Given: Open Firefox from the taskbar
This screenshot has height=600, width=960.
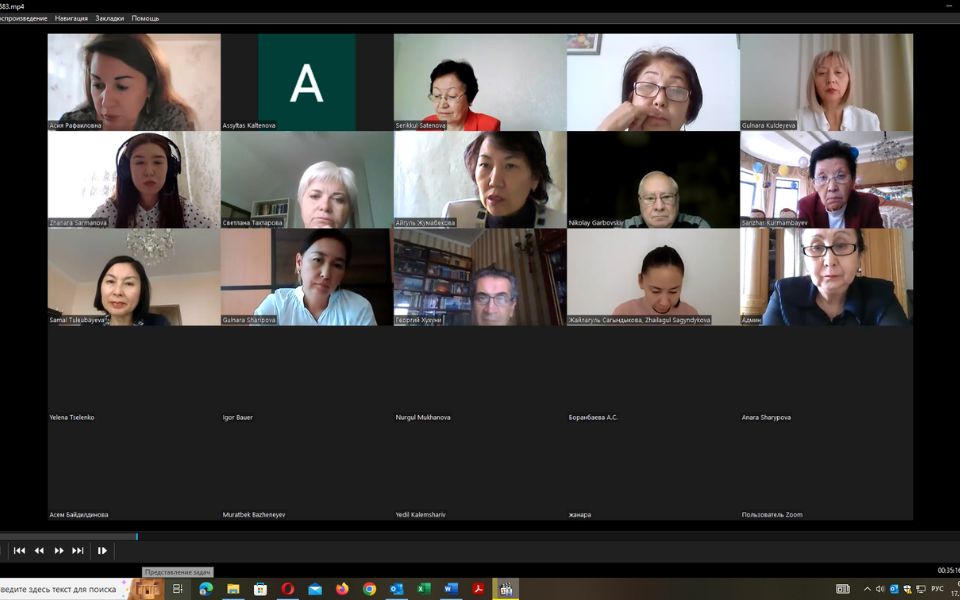Looking at the screenshot, I should click(x=342, y=589).
